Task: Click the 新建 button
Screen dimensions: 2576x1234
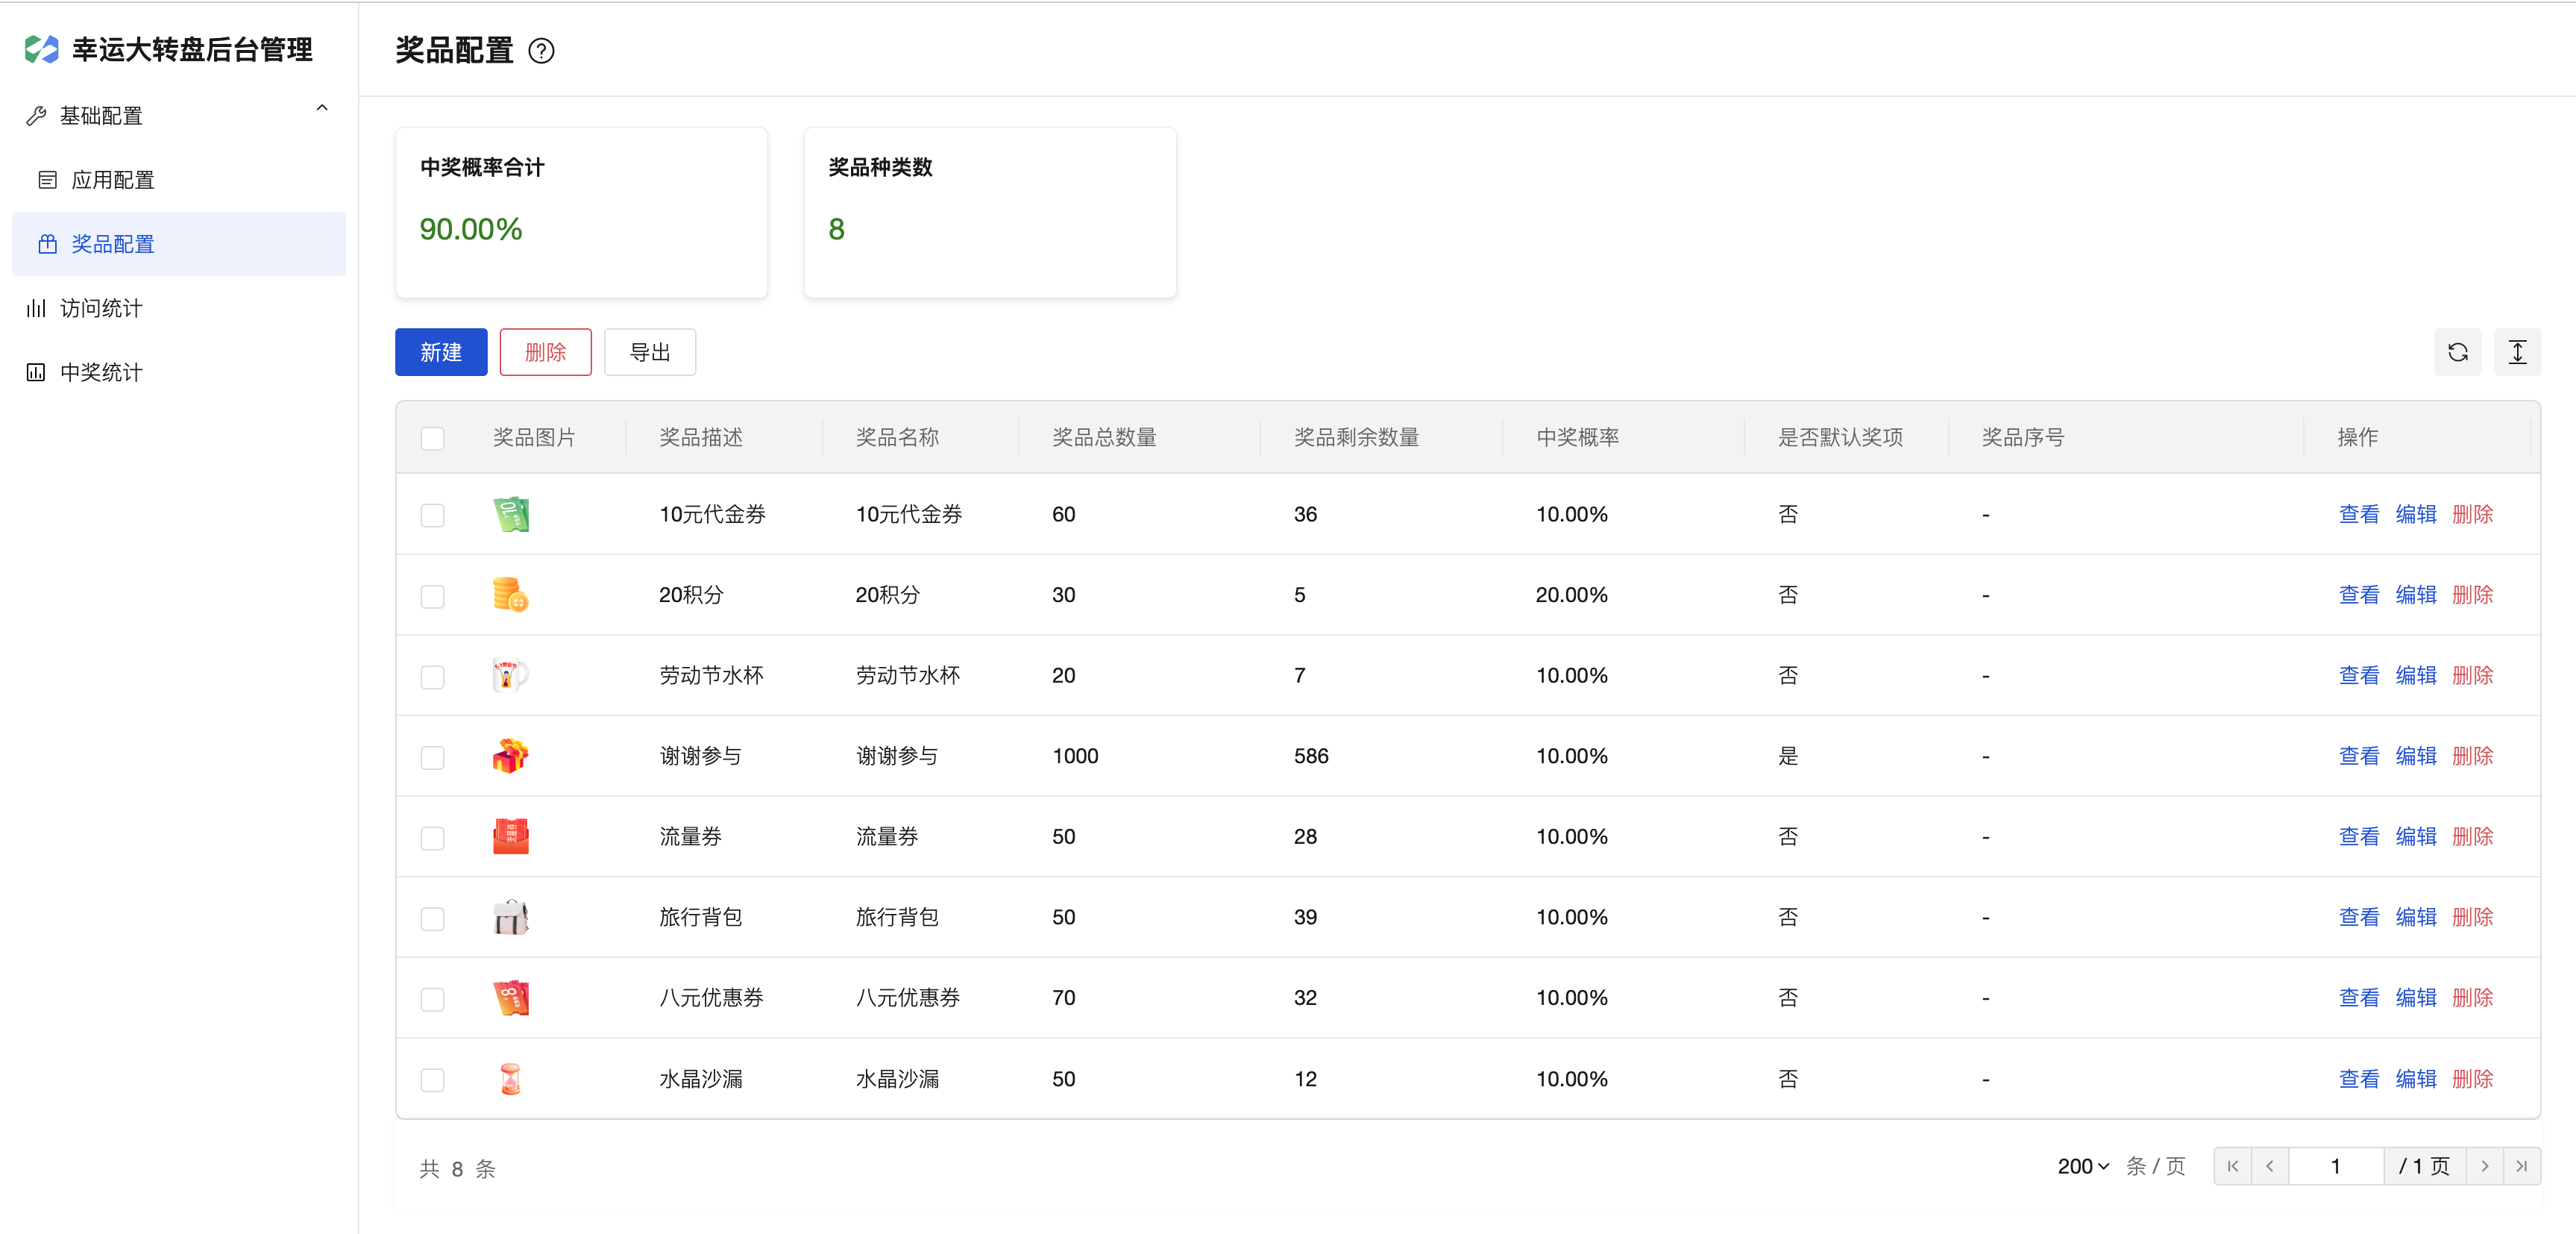Action: point(441,352)
